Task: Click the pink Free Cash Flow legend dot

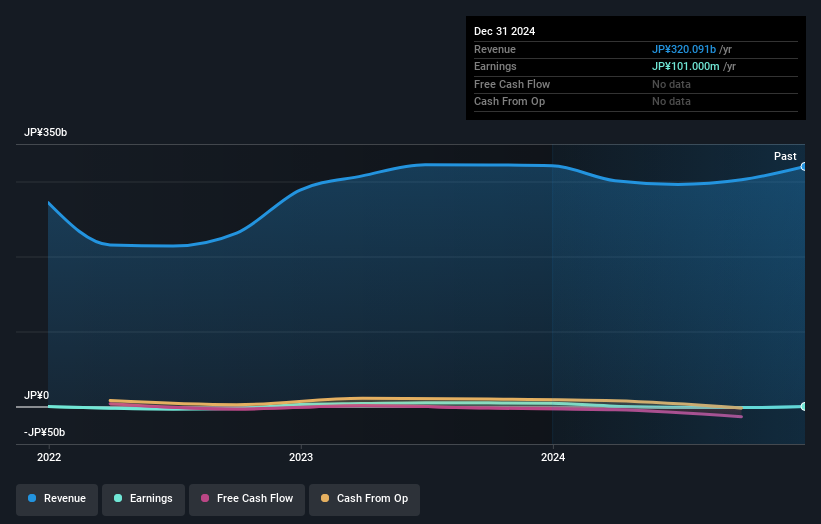Action: click(205, 498)
